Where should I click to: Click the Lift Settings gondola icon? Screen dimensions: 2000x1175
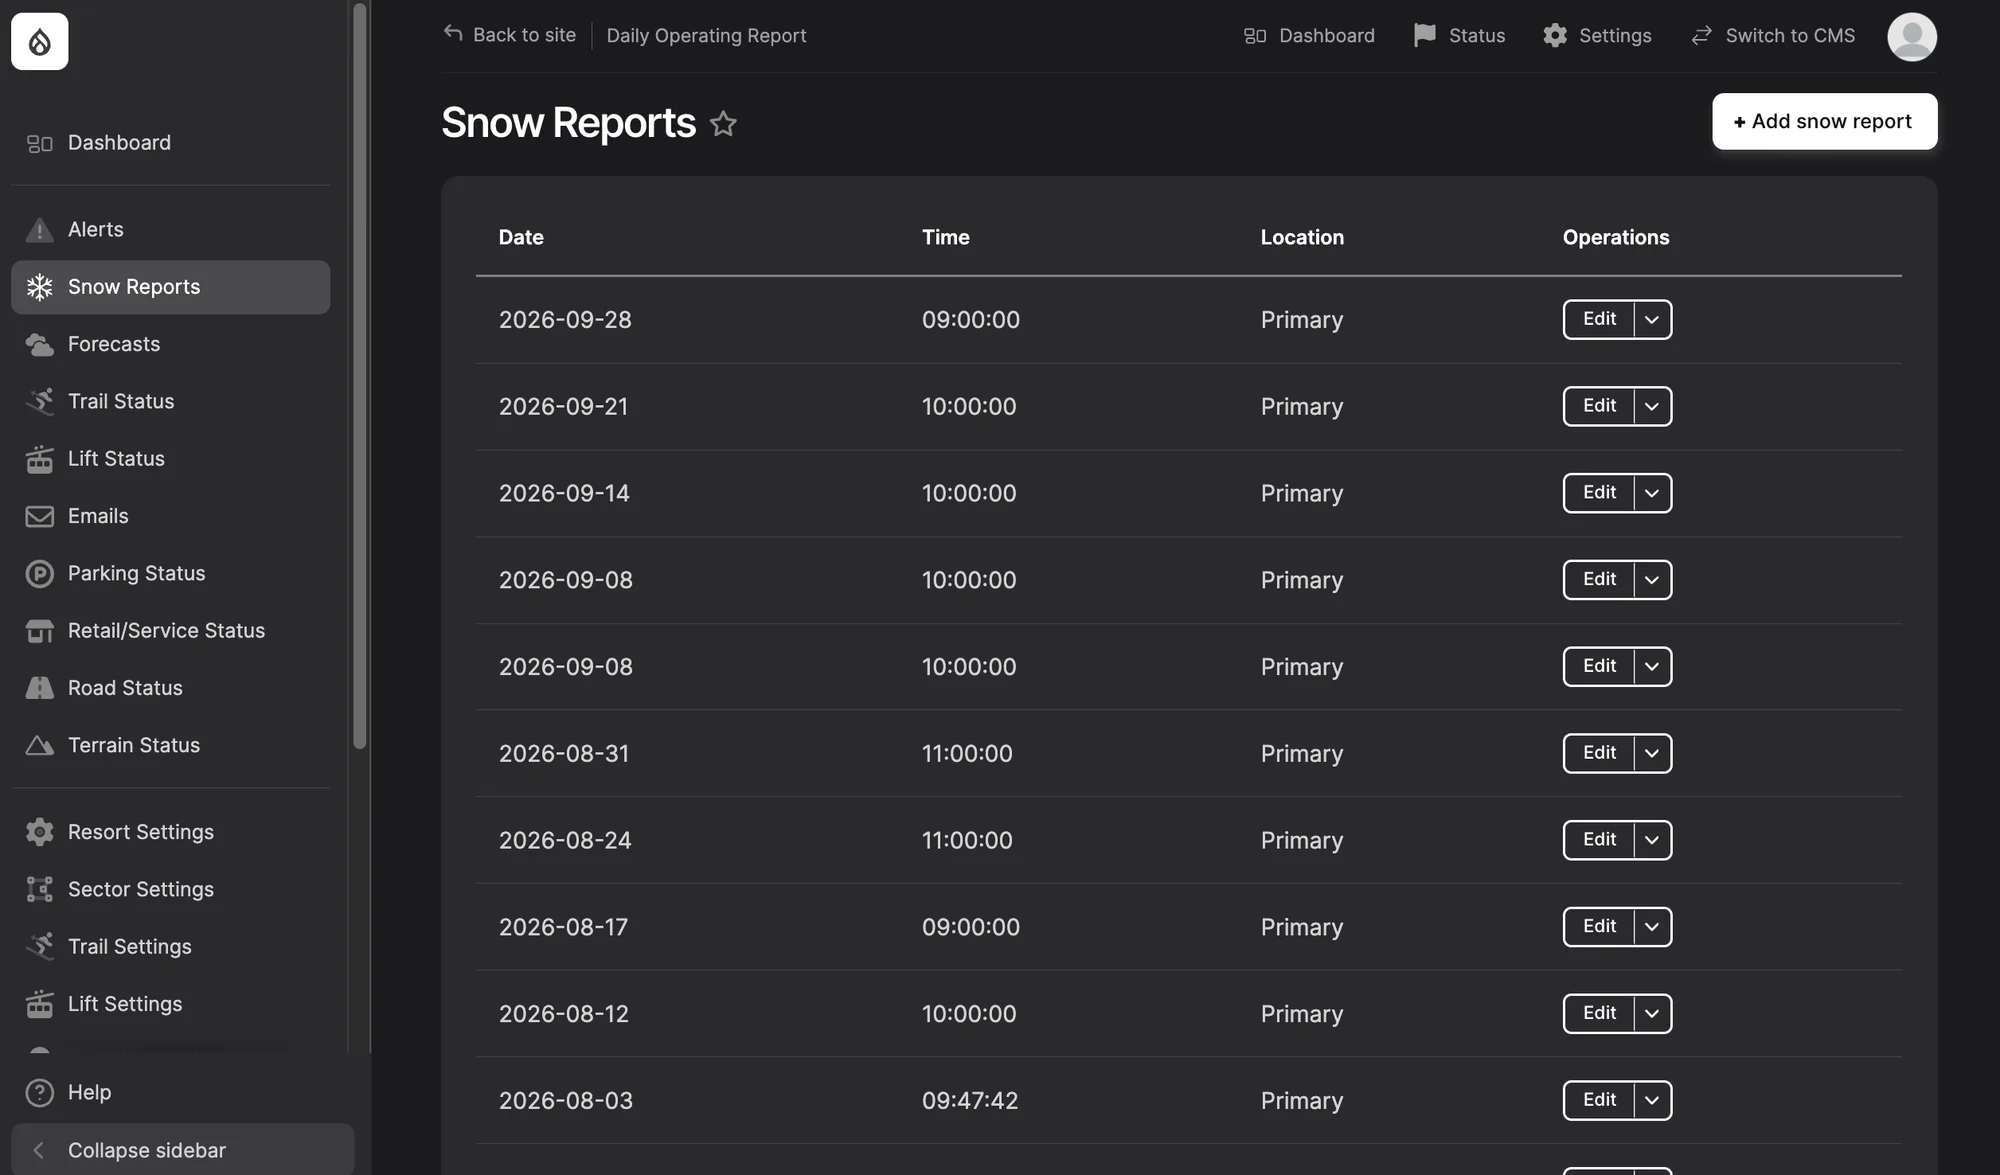tap(39, 1004)
